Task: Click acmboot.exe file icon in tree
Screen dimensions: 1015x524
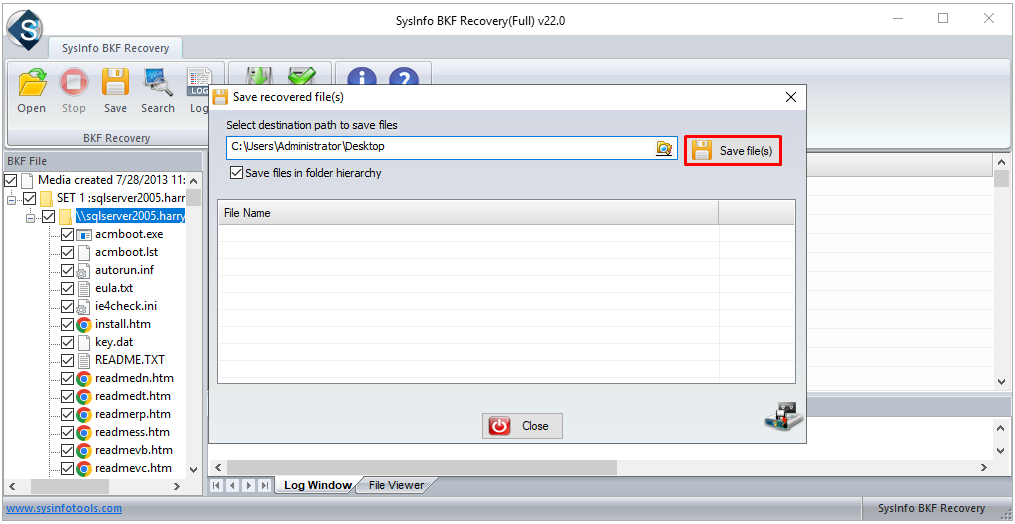Action: pos(84,234)
